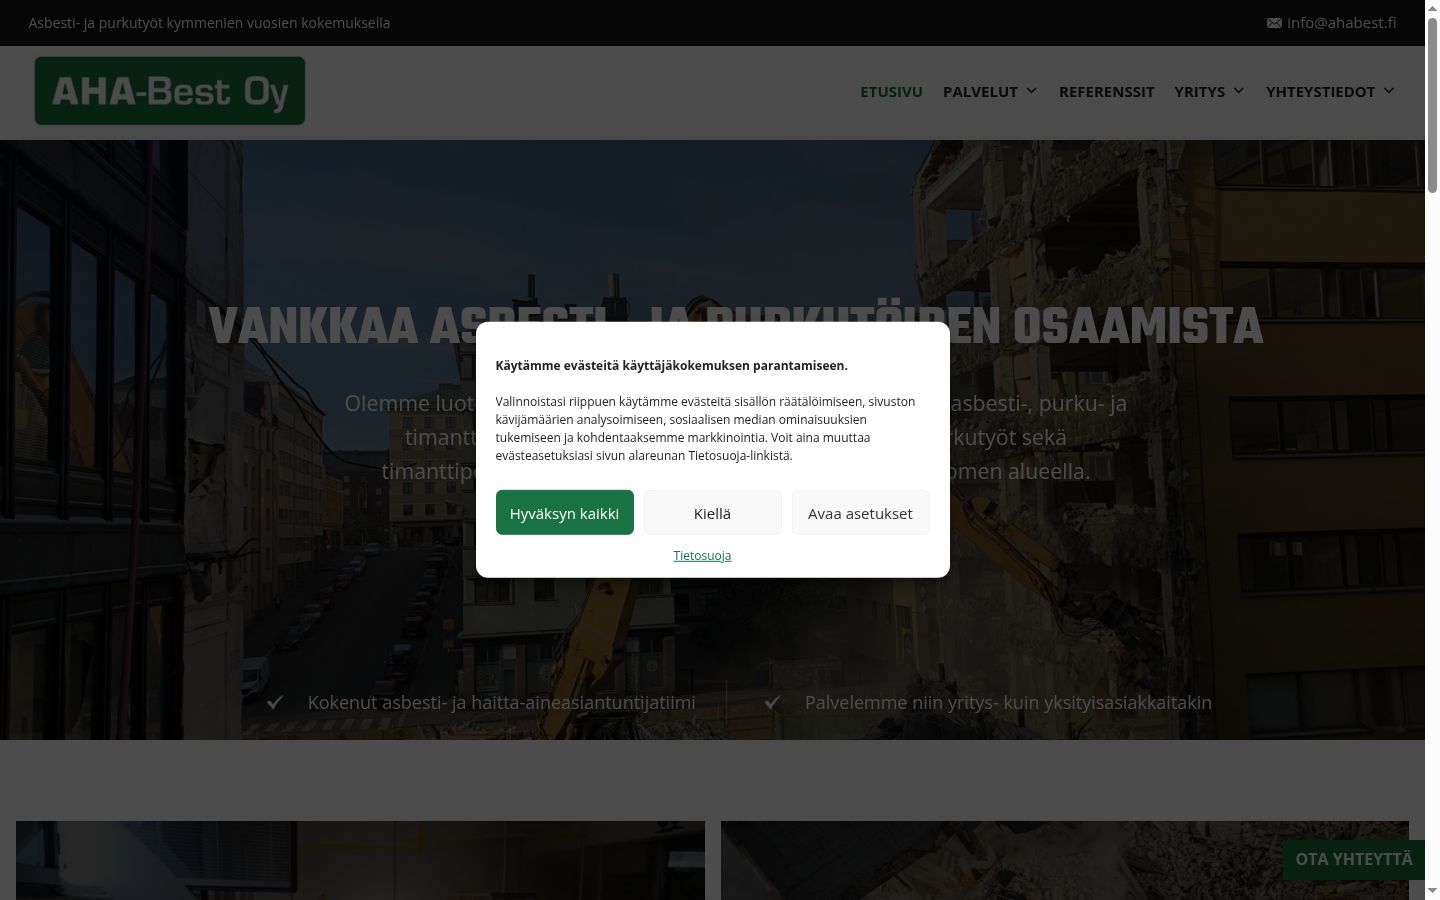Image resolution: width=1440 pixels, height=900 pixels.
Task: Open the Palvelut menu item
Action: click(980, 91)
